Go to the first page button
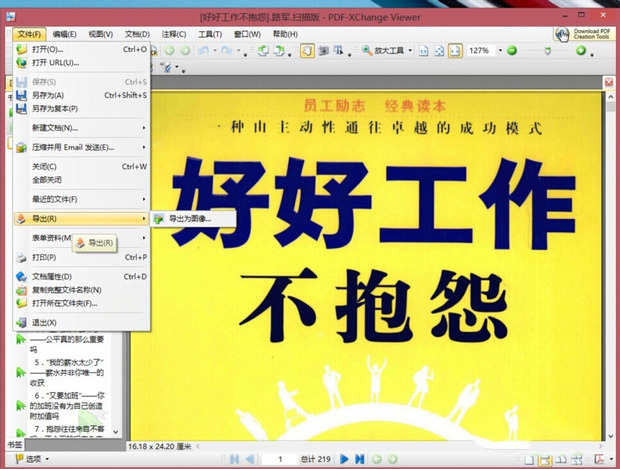Screen dimensions: 620x469 [x=234, y=459]
